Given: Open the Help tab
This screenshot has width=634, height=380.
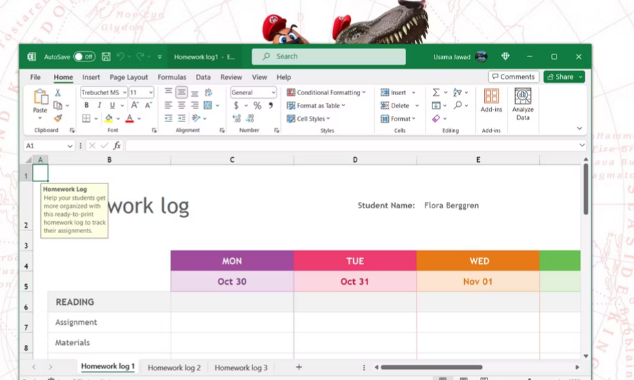Looking at the screenshot, I should coord(283,77).
